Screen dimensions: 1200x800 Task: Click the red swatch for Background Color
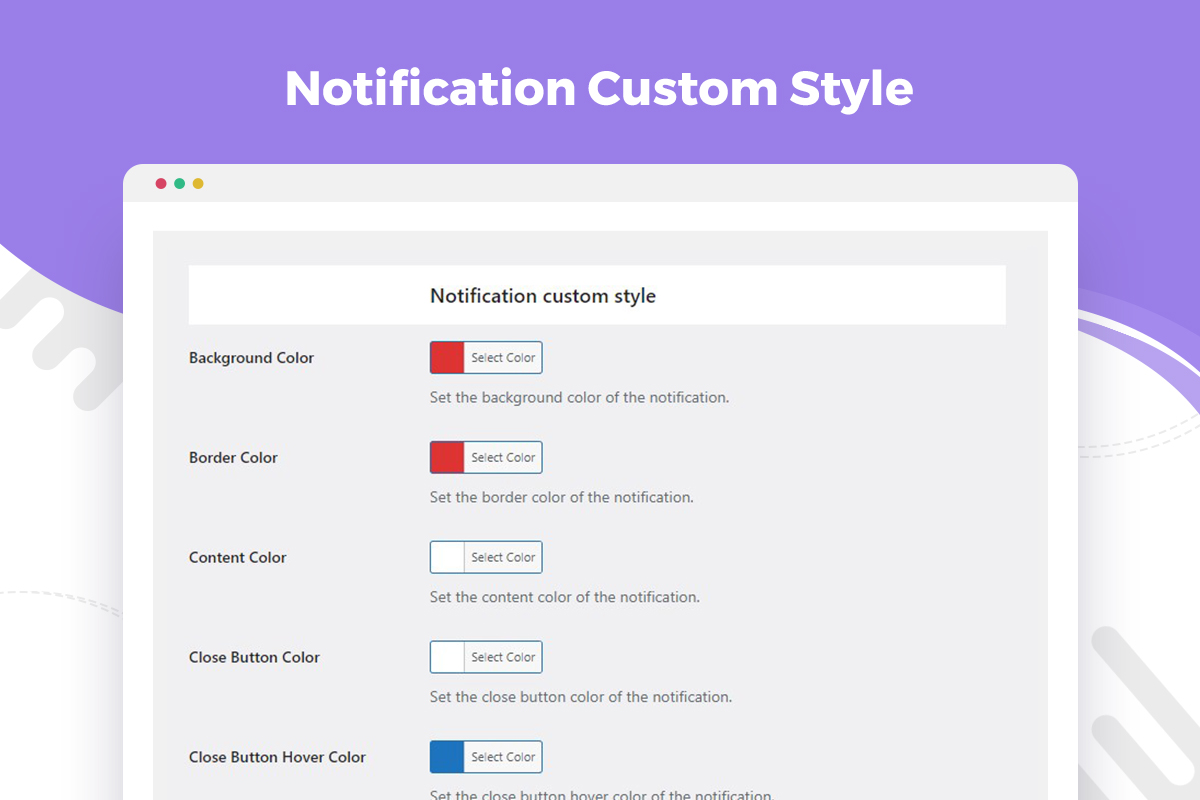pos(447,358)
